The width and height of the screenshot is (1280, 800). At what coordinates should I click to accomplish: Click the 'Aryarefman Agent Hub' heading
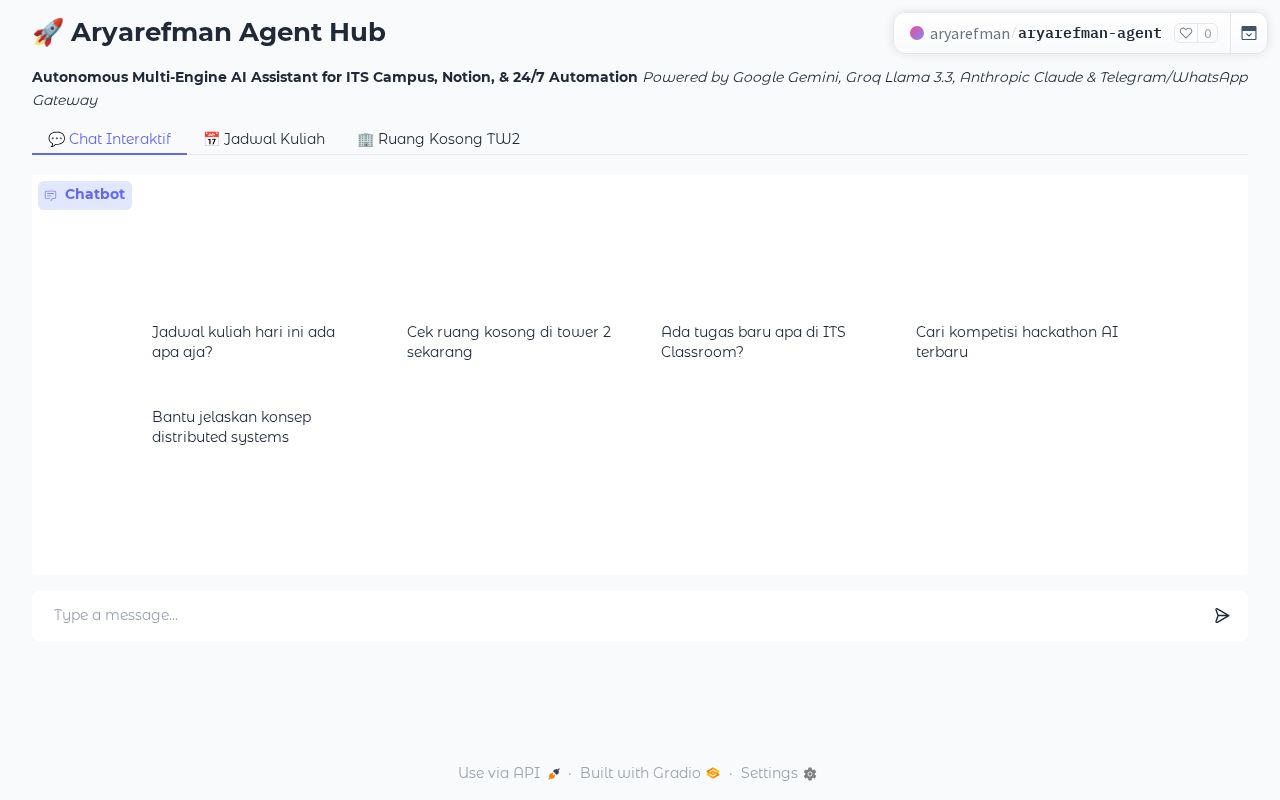(209, 32)
